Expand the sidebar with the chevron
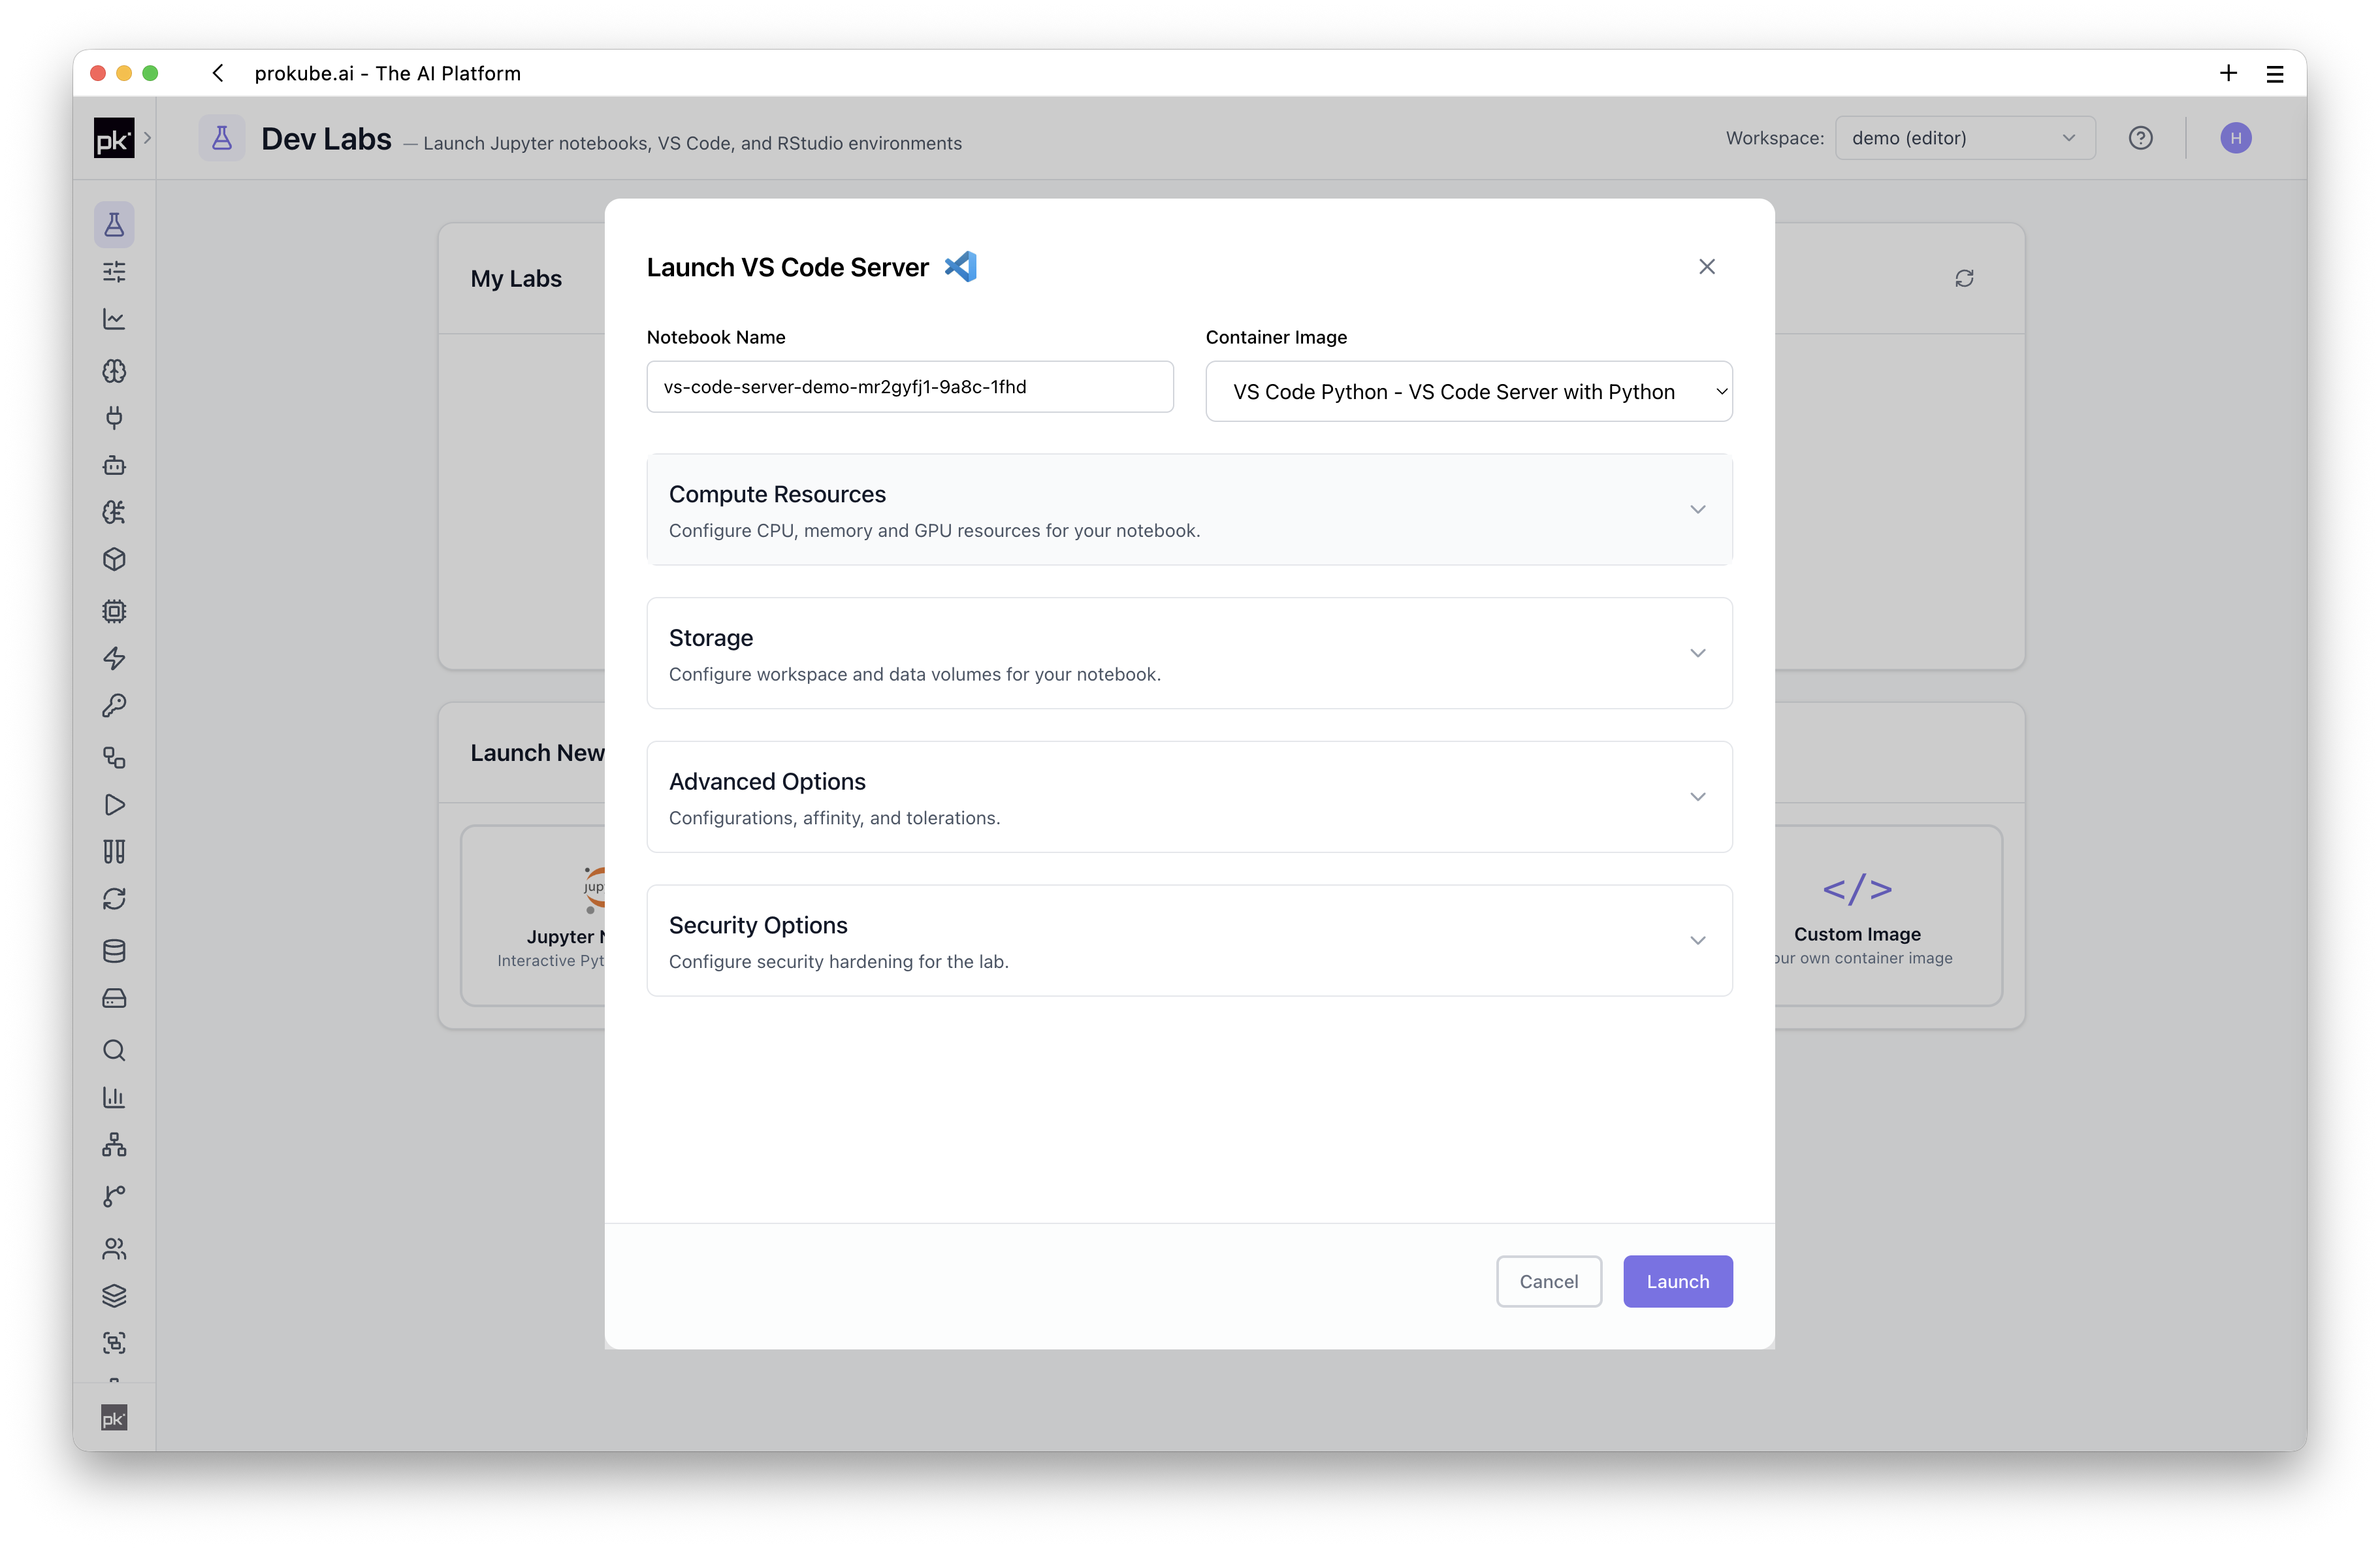 (x=147, y=138)
